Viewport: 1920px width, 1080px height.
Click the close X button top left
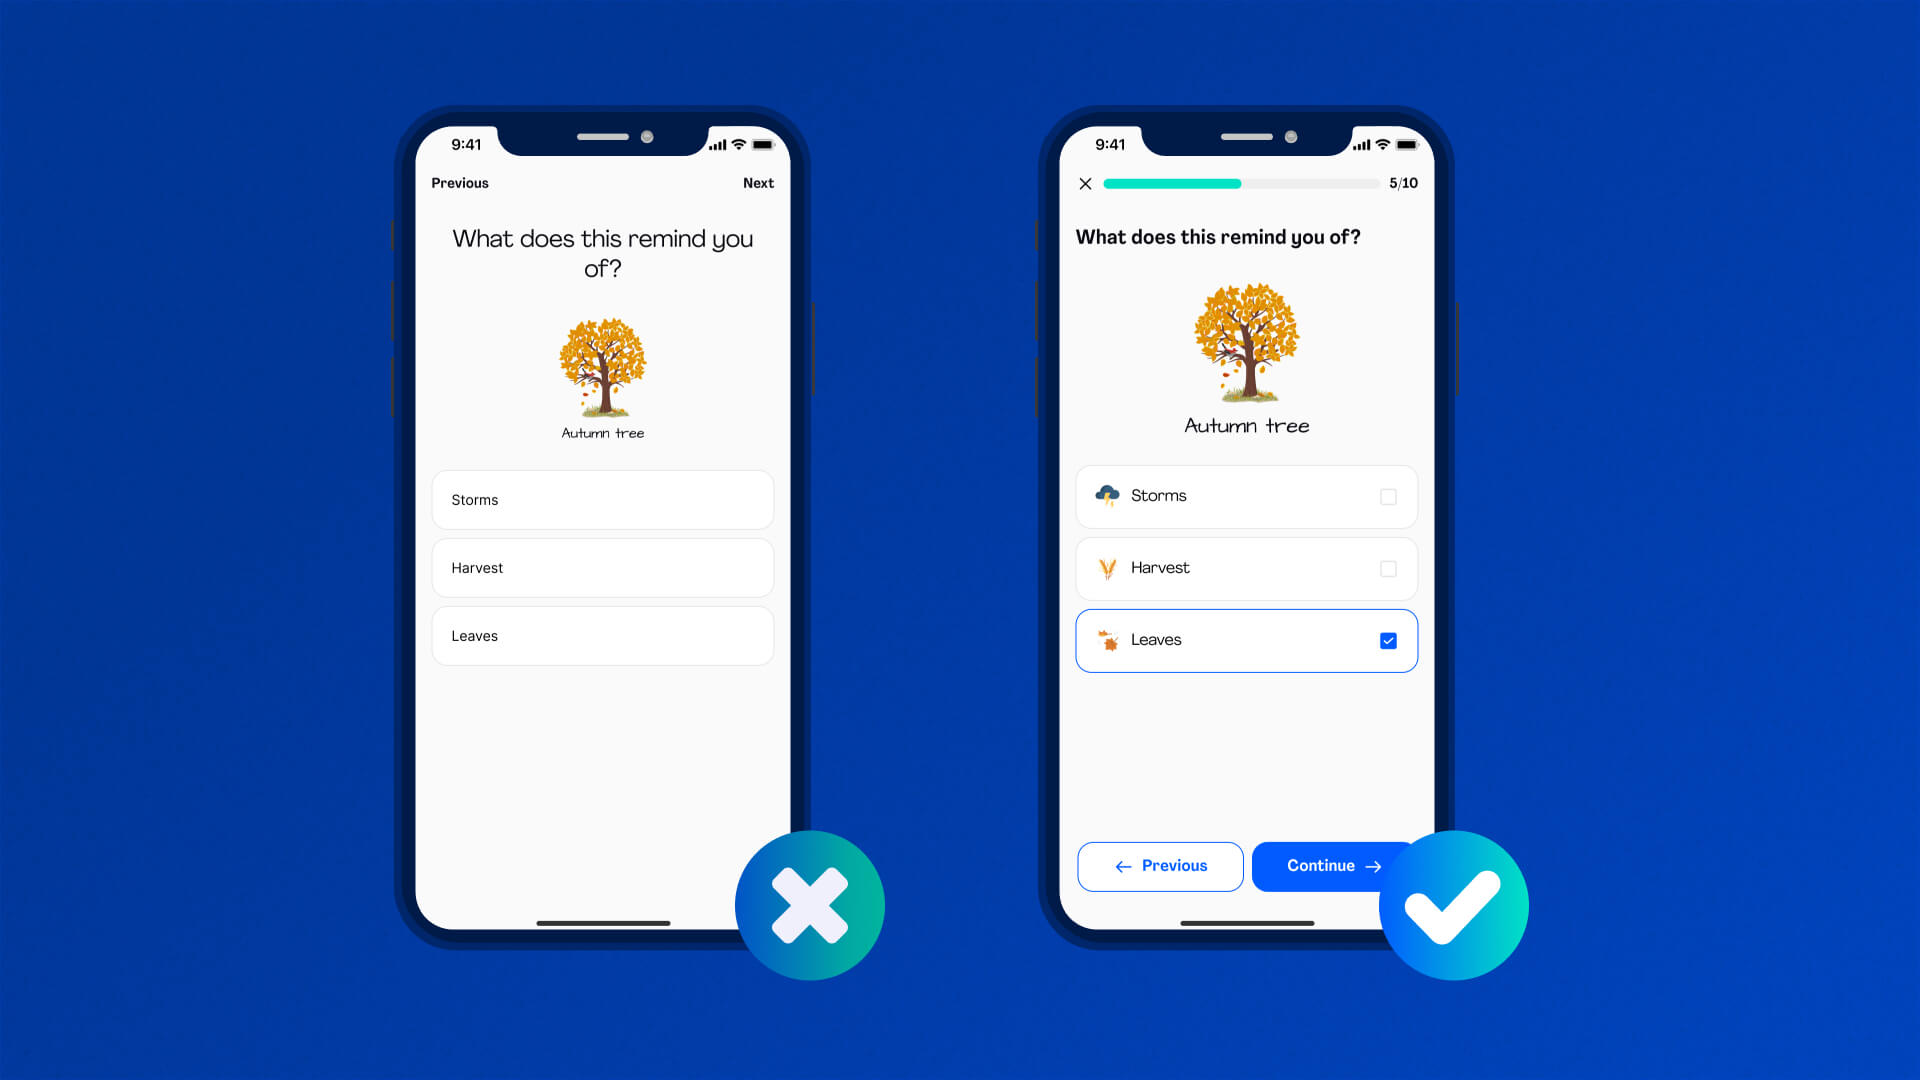click(1085, 183)
